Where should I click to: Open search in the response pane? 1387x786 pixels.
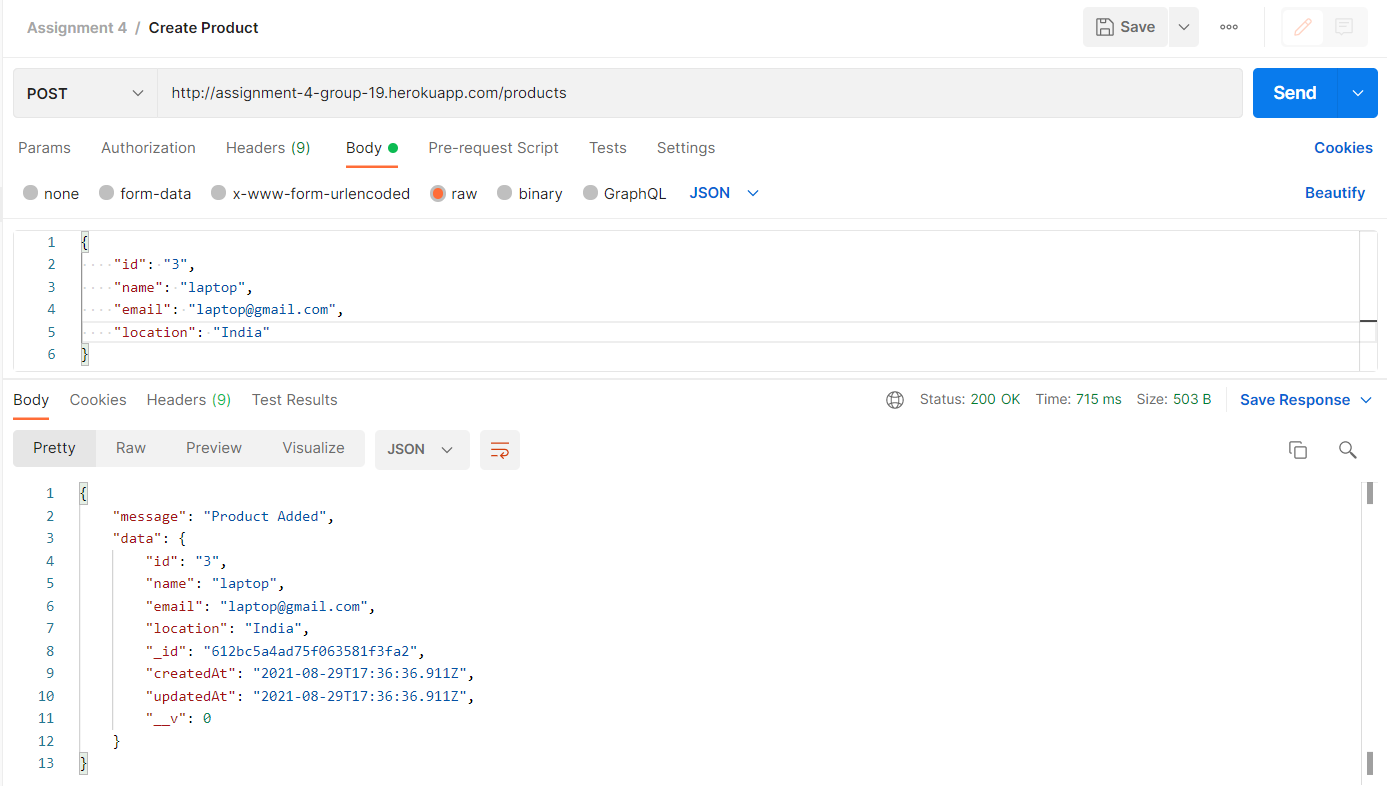[x=1347, y=450]
